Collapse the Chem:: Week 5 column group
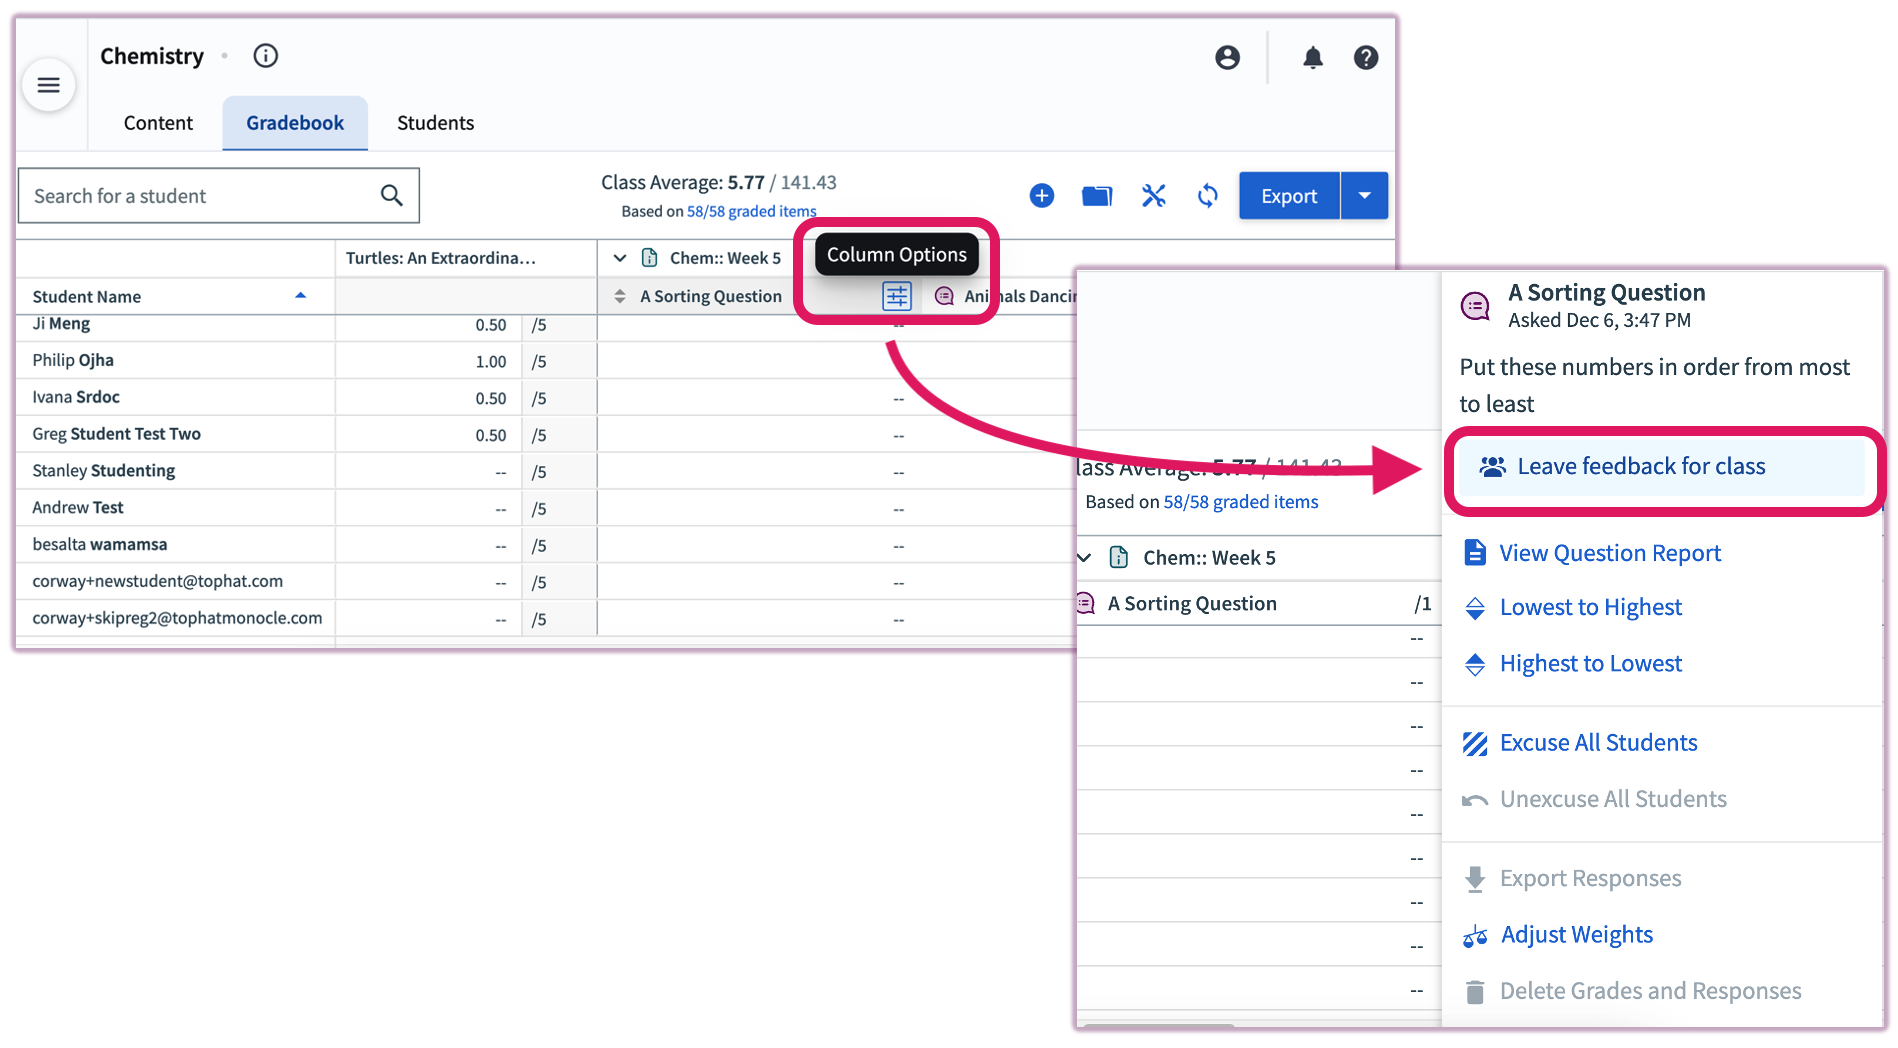Screen dimensions: 1898x1048 point(619,257)
